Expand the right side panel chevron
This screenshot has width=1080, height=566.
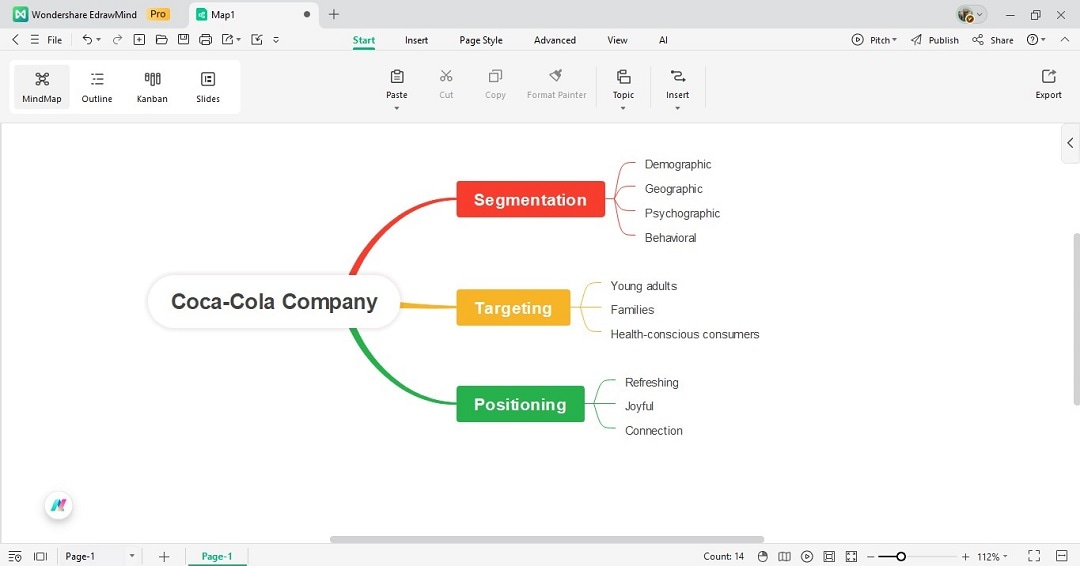click(1070, 143)
